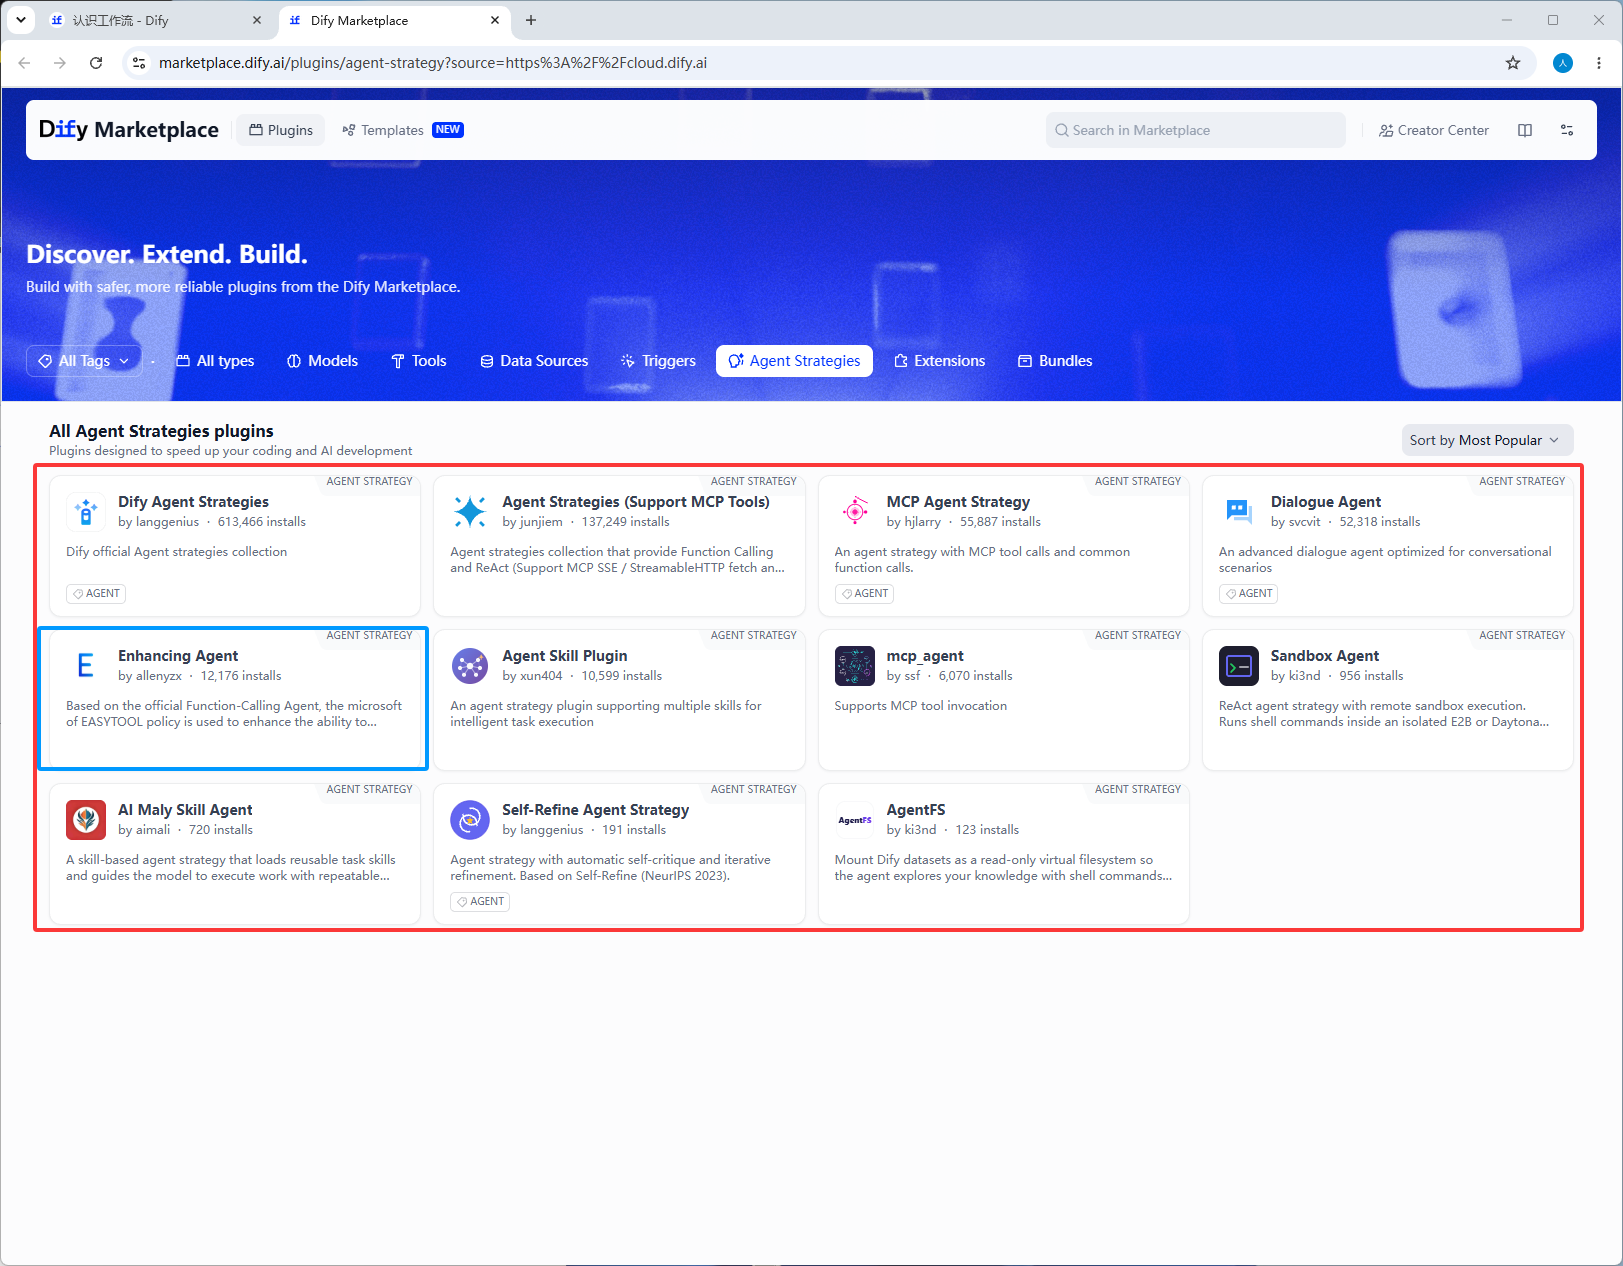Click the AGENT tag on Dialogue Agent
Screen dimensions: 1623x1266
click(x=1248, y=594)
